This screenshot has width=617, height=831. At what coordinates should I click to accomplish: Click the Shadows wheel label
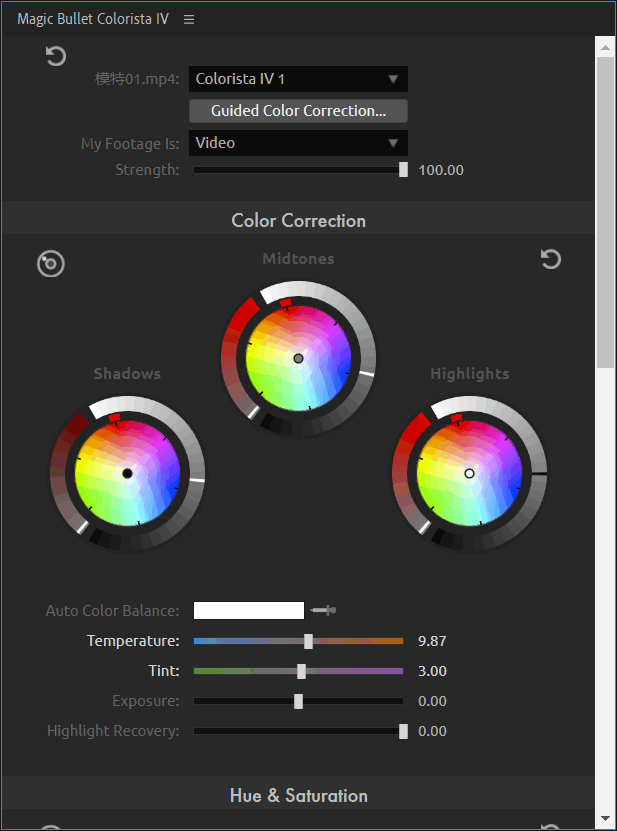127,374
